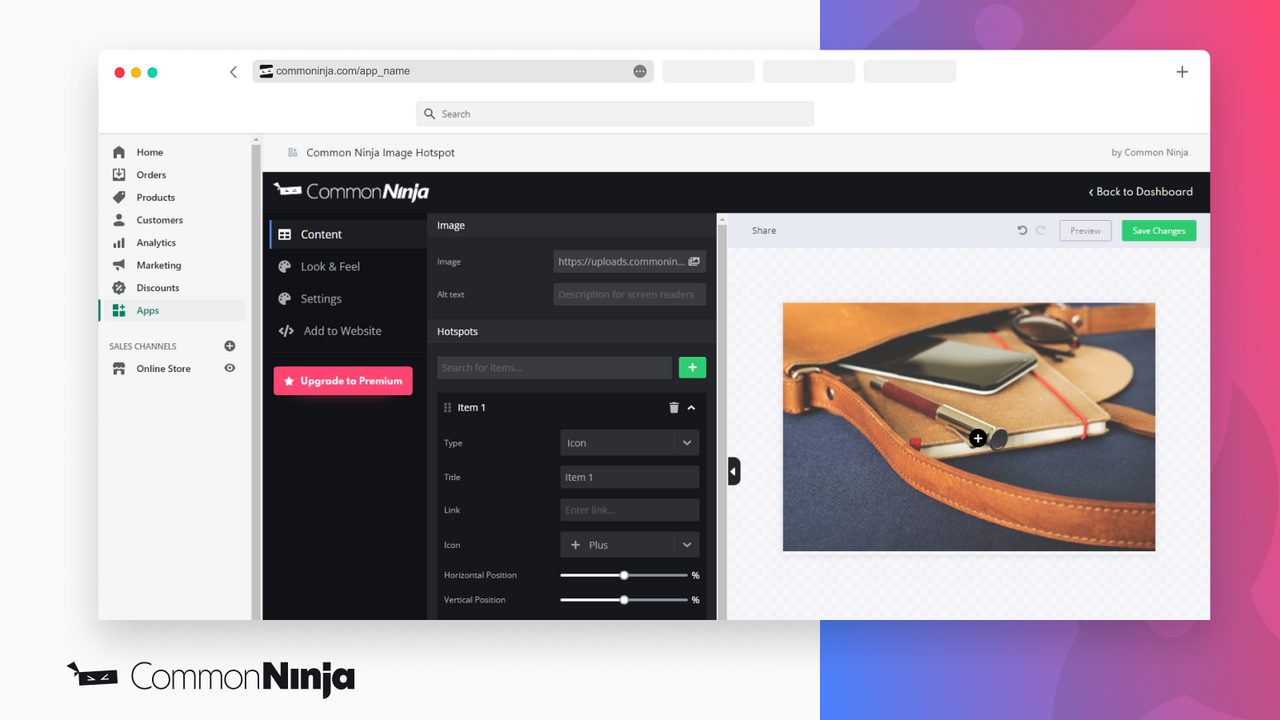Click the Orders inbox icon
Screen dimensions: 1280x720
coord(119,175)
